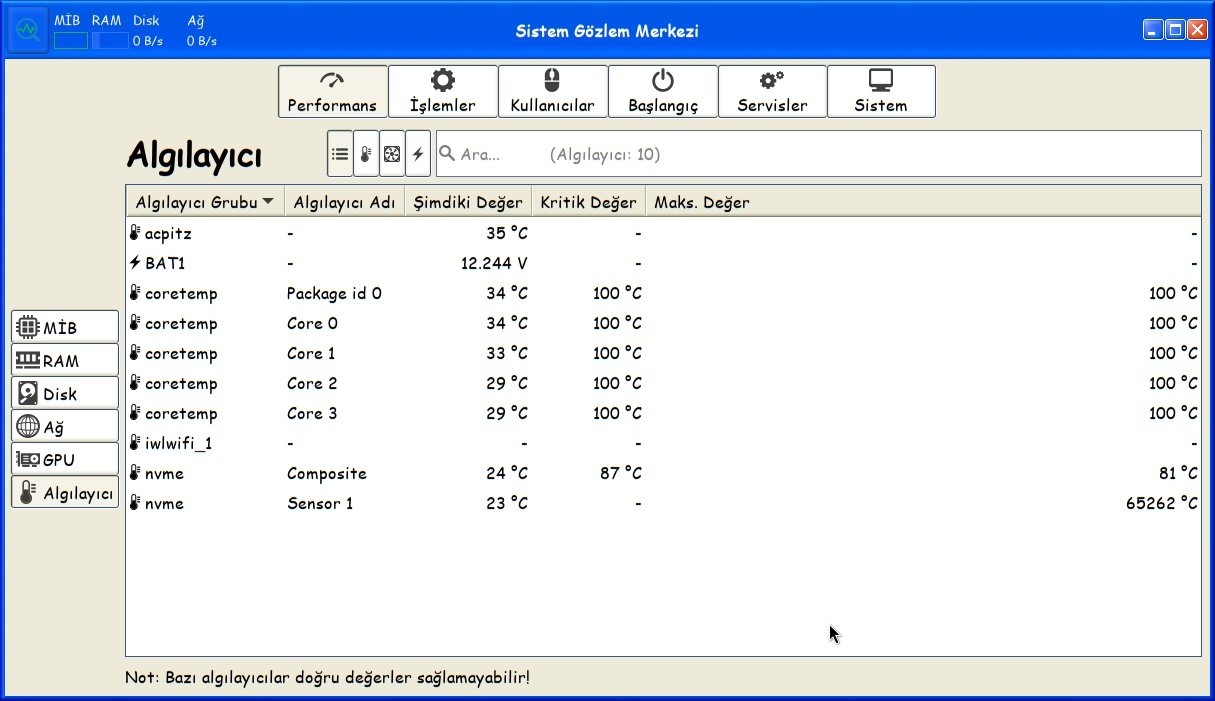Viewport: 1215px width, 701px height.
Task: Click thermometer icon on nvme Sensor 1 row
Action: 135,503
